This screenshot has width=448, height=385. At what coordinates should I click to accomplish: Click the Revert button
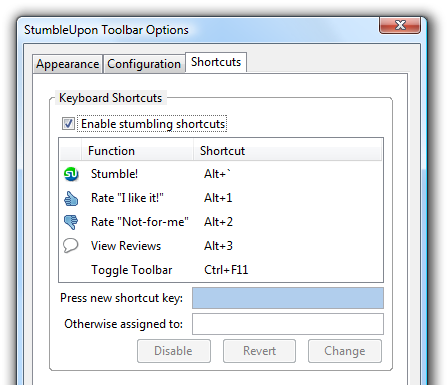(x=259, y=351)
